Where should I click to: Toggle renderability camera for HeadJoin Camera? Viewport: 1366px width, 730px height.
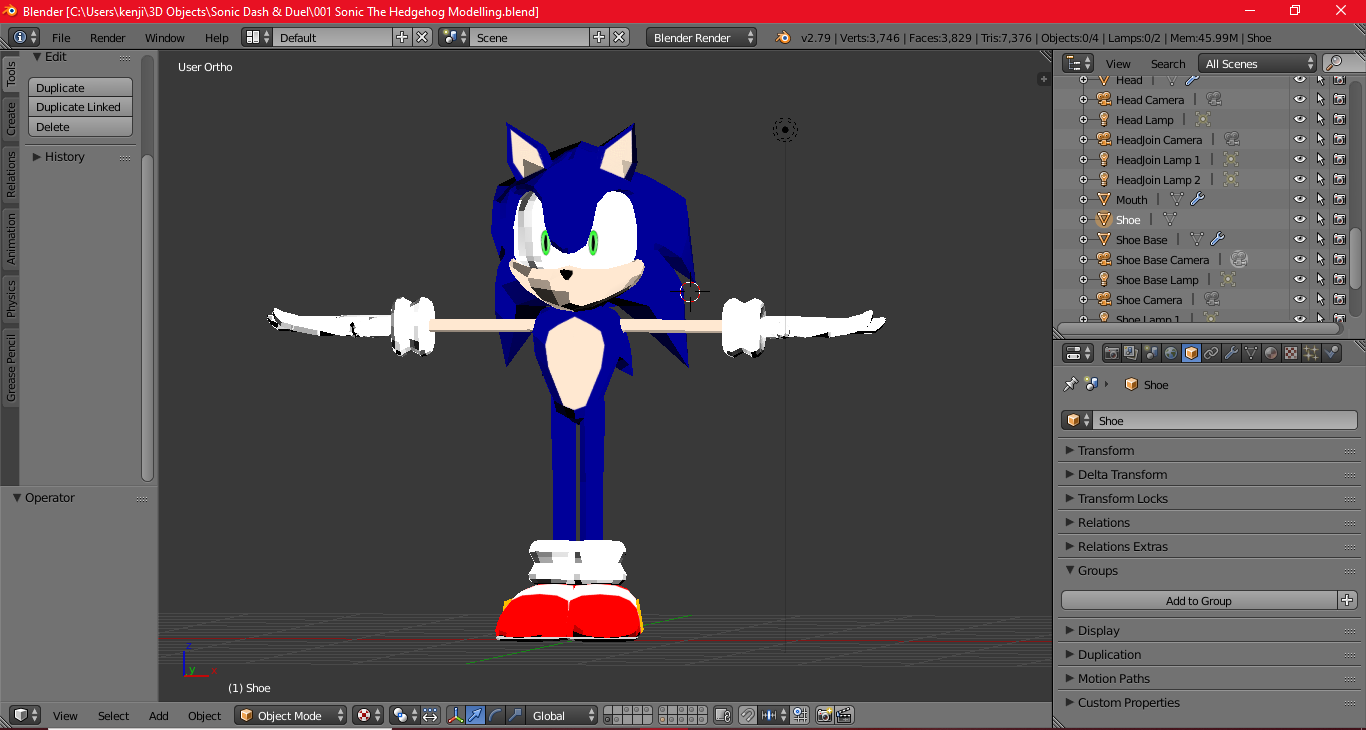[x=1339, y=139]
